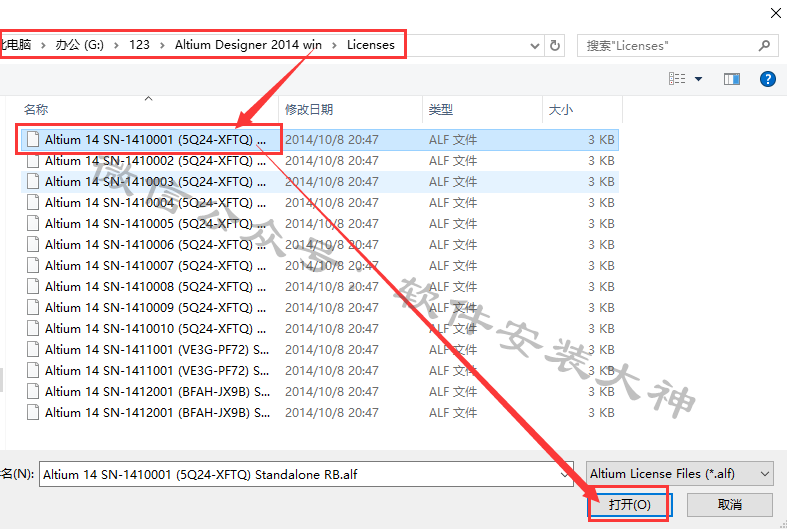The image size is (787, 529).
Task: Click the file icon of Altium 14 SN-1410010
Action: pos(33,329)
